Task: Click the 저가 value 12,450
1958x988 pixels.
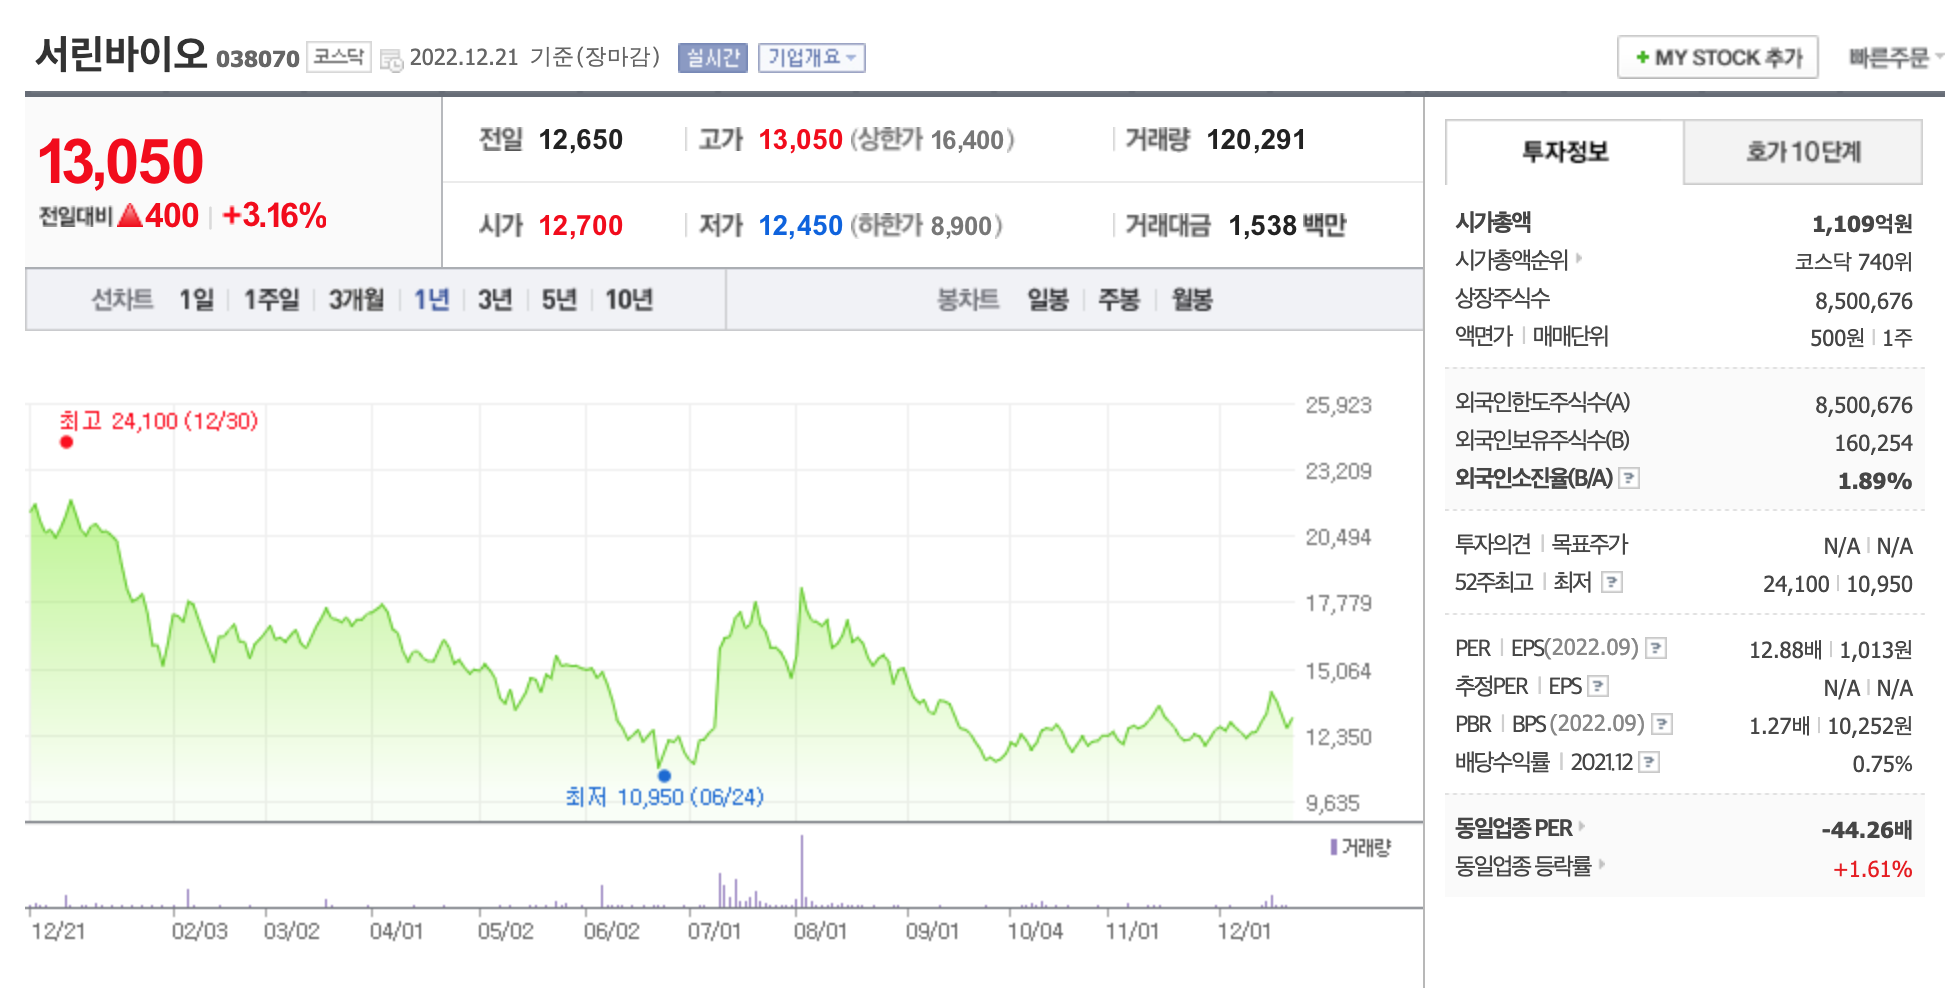Action: click(800, 226)
